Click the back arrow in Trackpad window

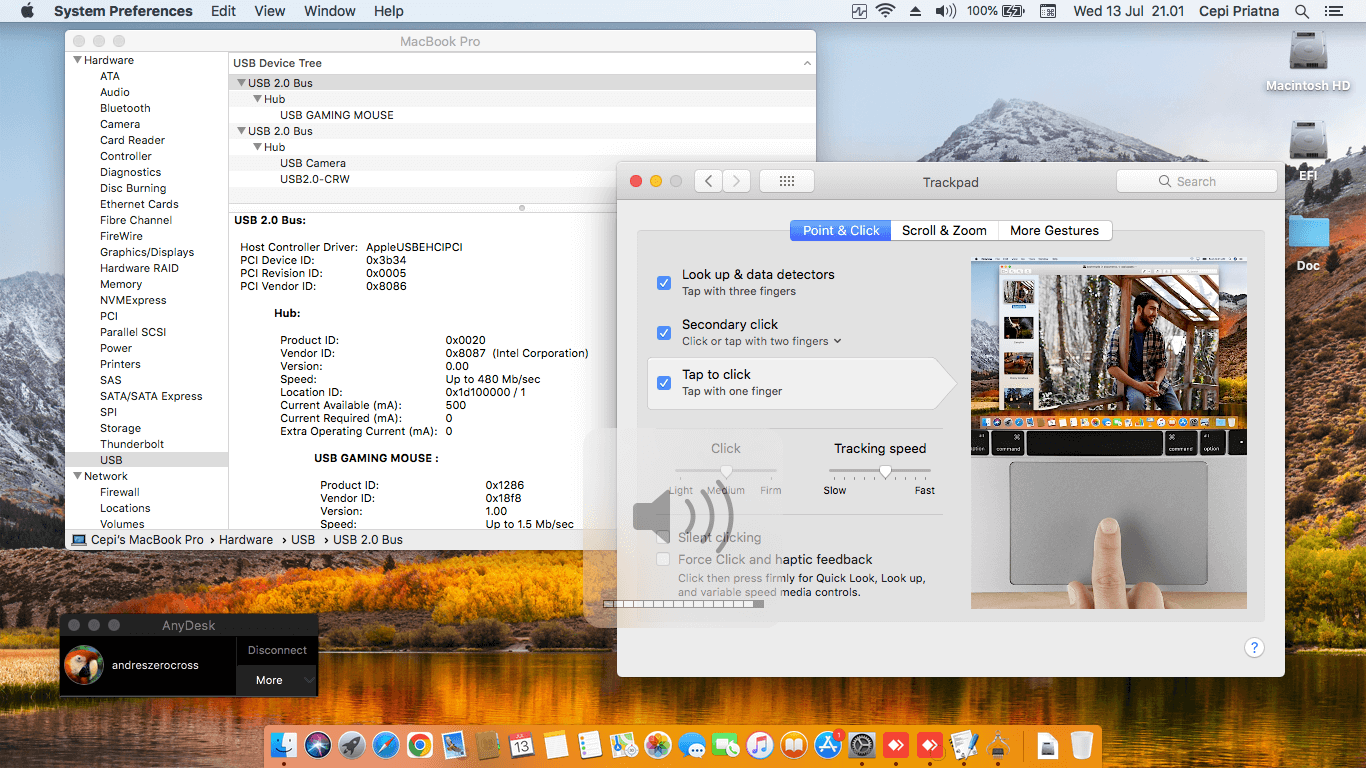708,181
